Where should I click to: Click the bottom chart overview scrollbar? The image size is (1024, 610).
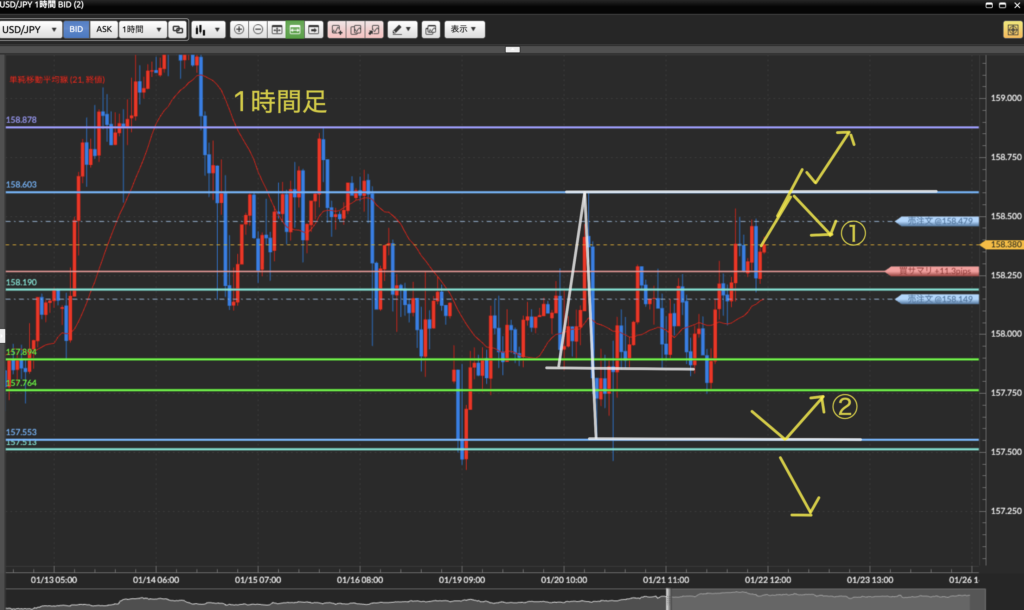coord(500,600)
